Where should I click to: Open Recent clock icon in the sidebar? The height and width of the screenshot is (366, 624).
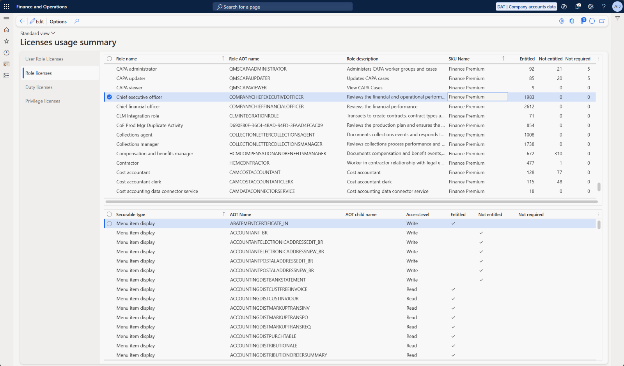[6, 53]
